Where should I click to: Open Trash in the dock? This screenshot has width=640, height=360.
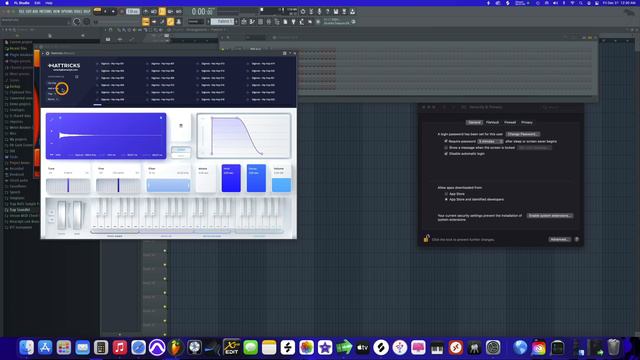613,348
